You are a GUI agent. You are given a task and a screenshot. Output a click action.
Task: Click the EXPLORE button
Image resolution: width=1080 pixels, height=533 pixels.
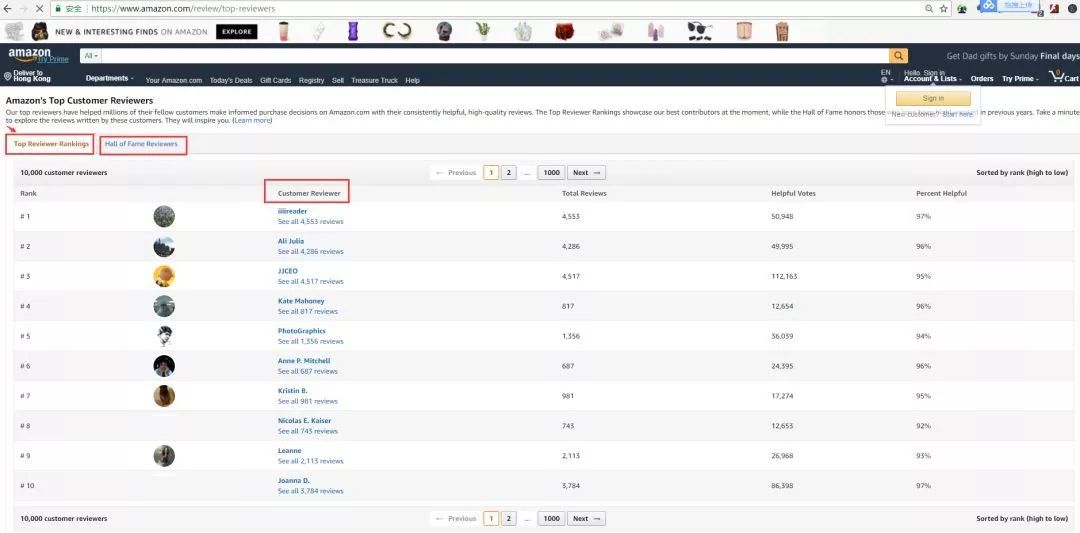tap(236, 32)
